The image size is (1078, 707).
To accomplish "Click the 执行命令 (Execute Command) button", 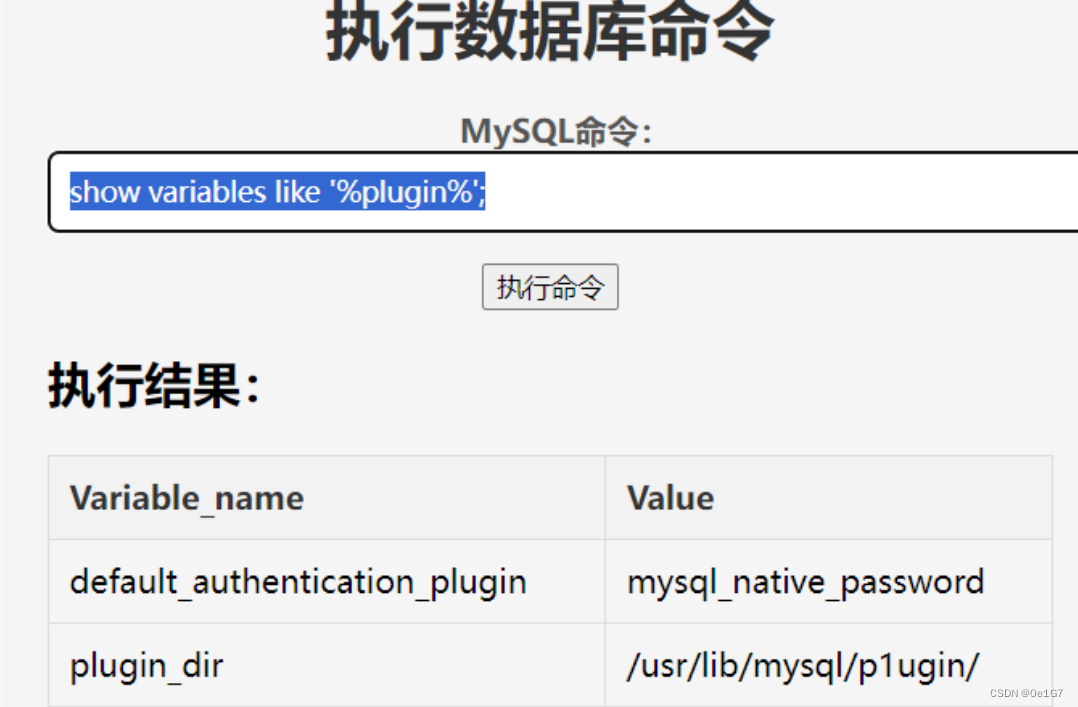I will coord(550,287).
